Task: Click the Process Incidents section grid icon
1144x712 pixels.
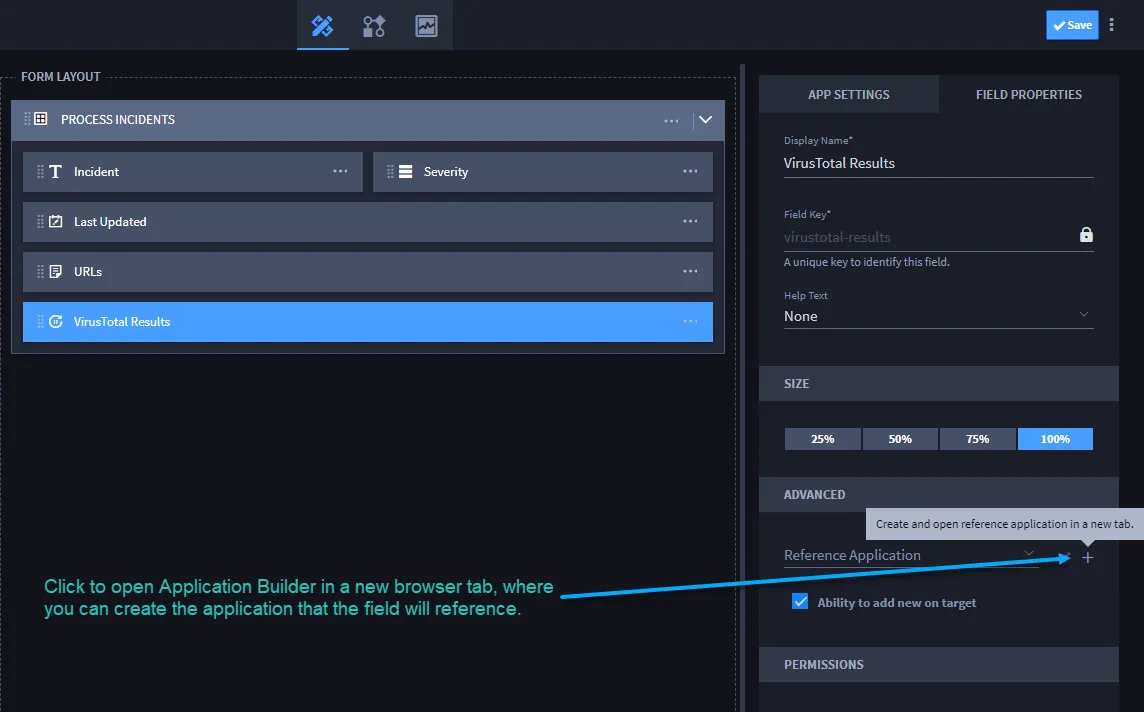Action: pos(41,119)
